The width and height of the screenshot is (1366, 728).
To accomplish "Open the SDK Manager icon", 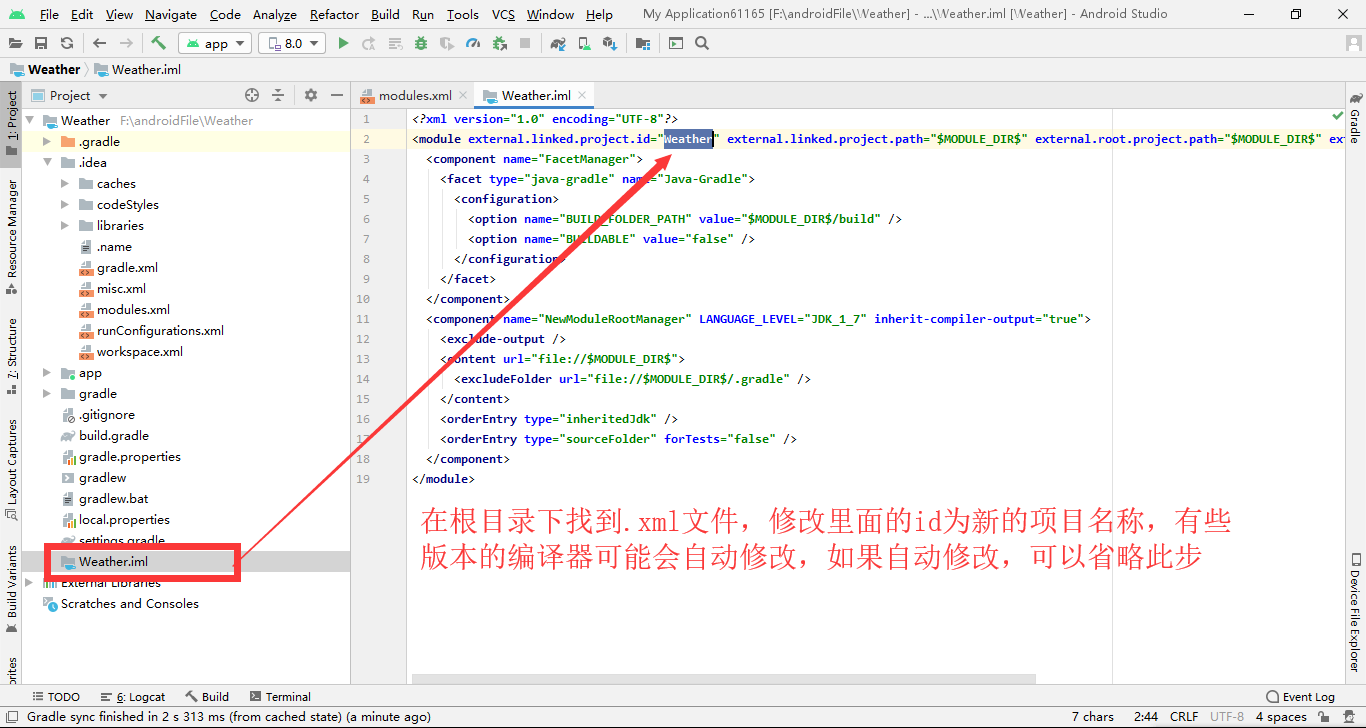I will click(610, 43).
